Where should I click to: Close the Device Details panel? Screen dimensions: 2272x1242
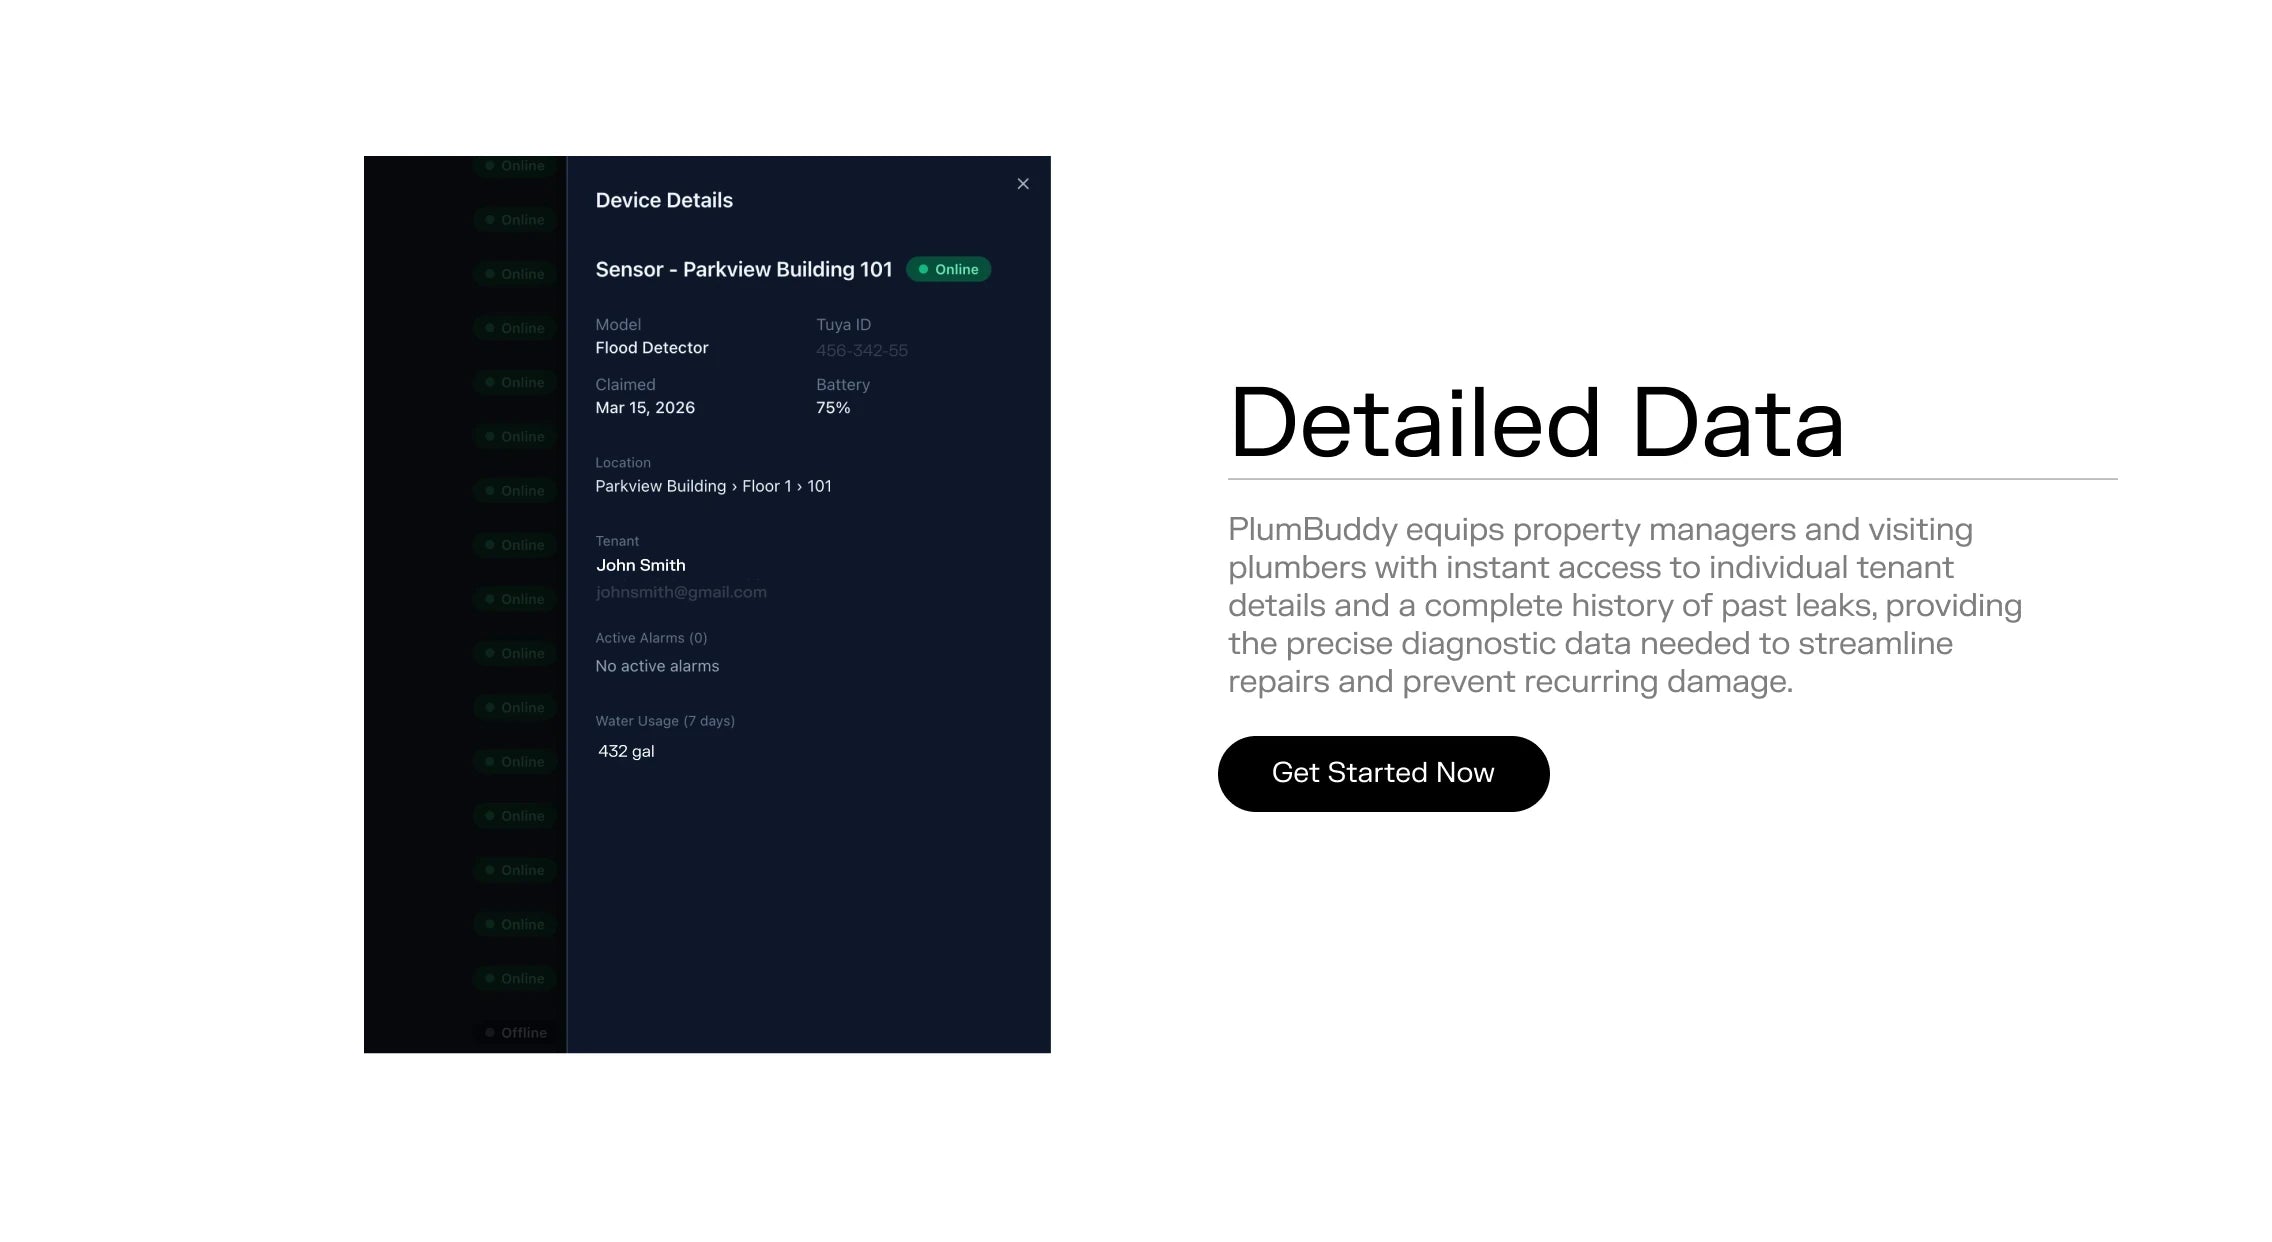click(1022, 184)
